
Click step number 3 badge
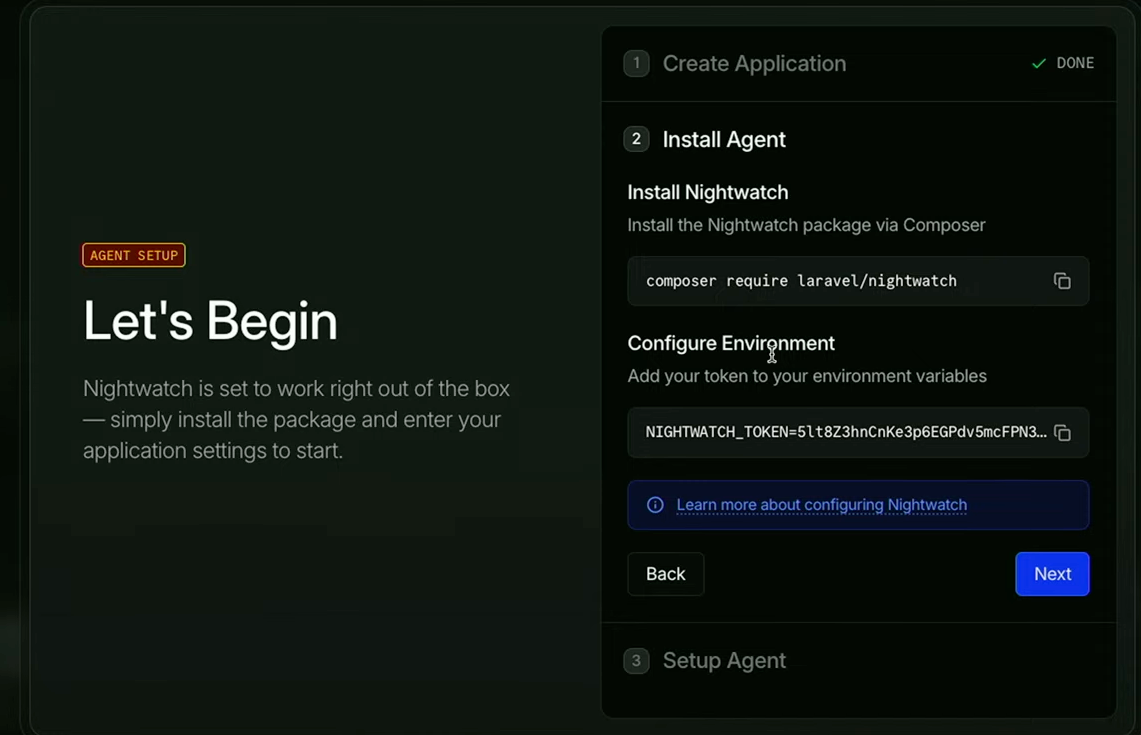(636, 661)
